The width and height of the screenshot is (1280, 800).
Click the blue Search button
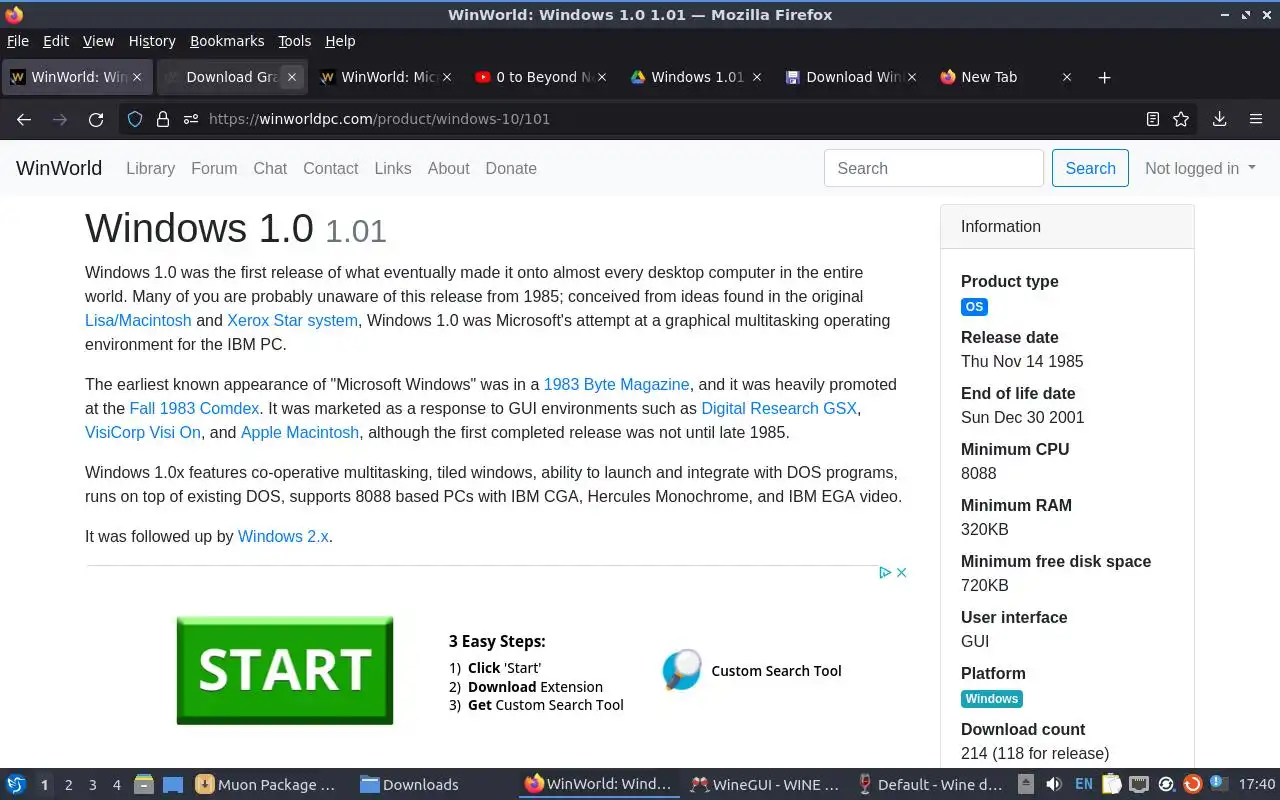point(1090,168)
